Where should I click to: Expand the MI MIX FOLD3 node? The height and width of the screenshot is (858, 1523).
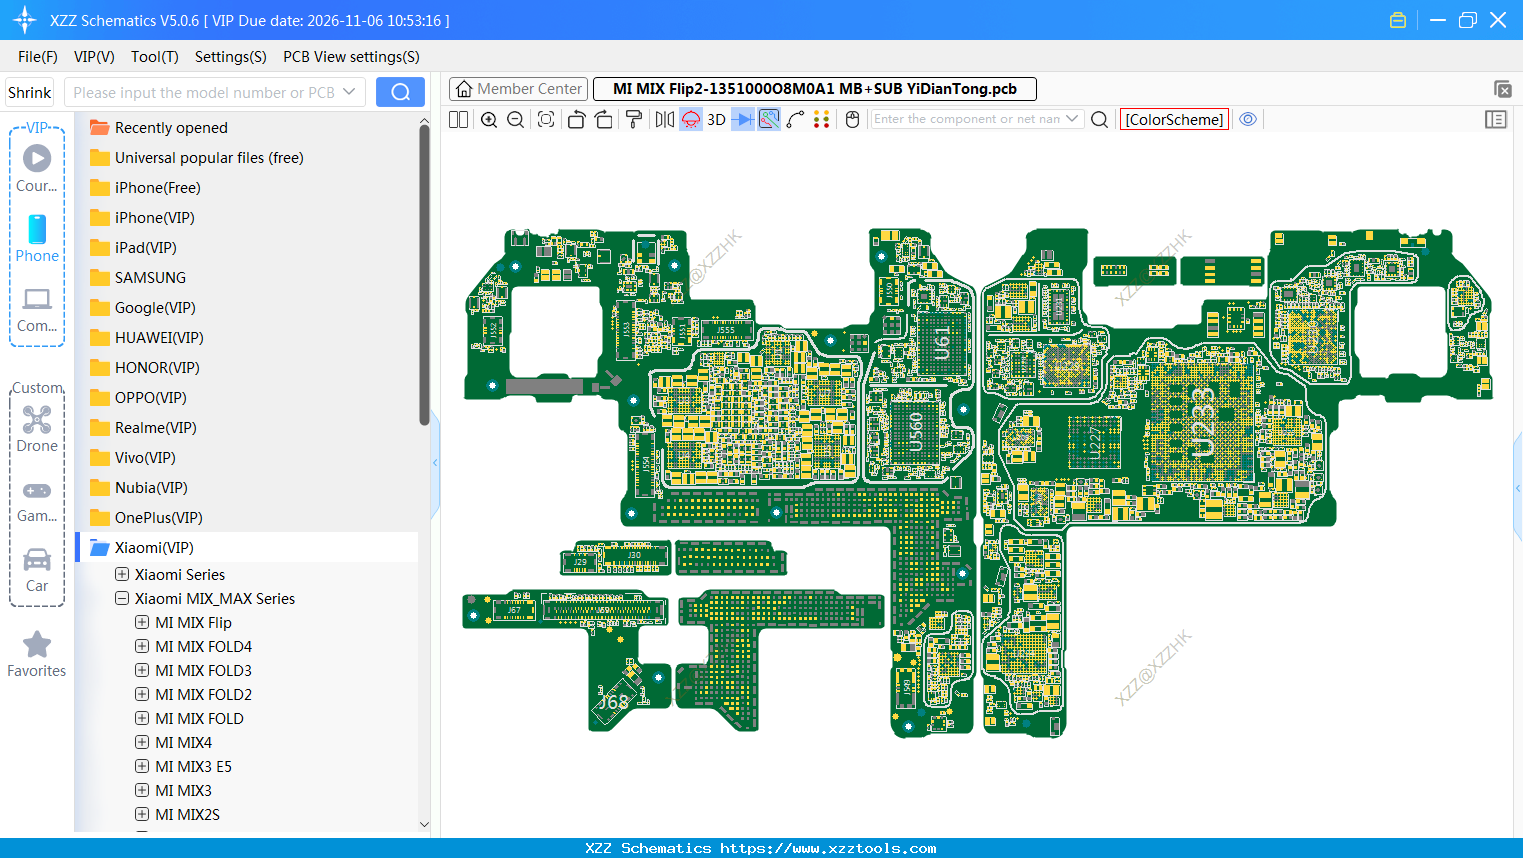click(142, 670)
